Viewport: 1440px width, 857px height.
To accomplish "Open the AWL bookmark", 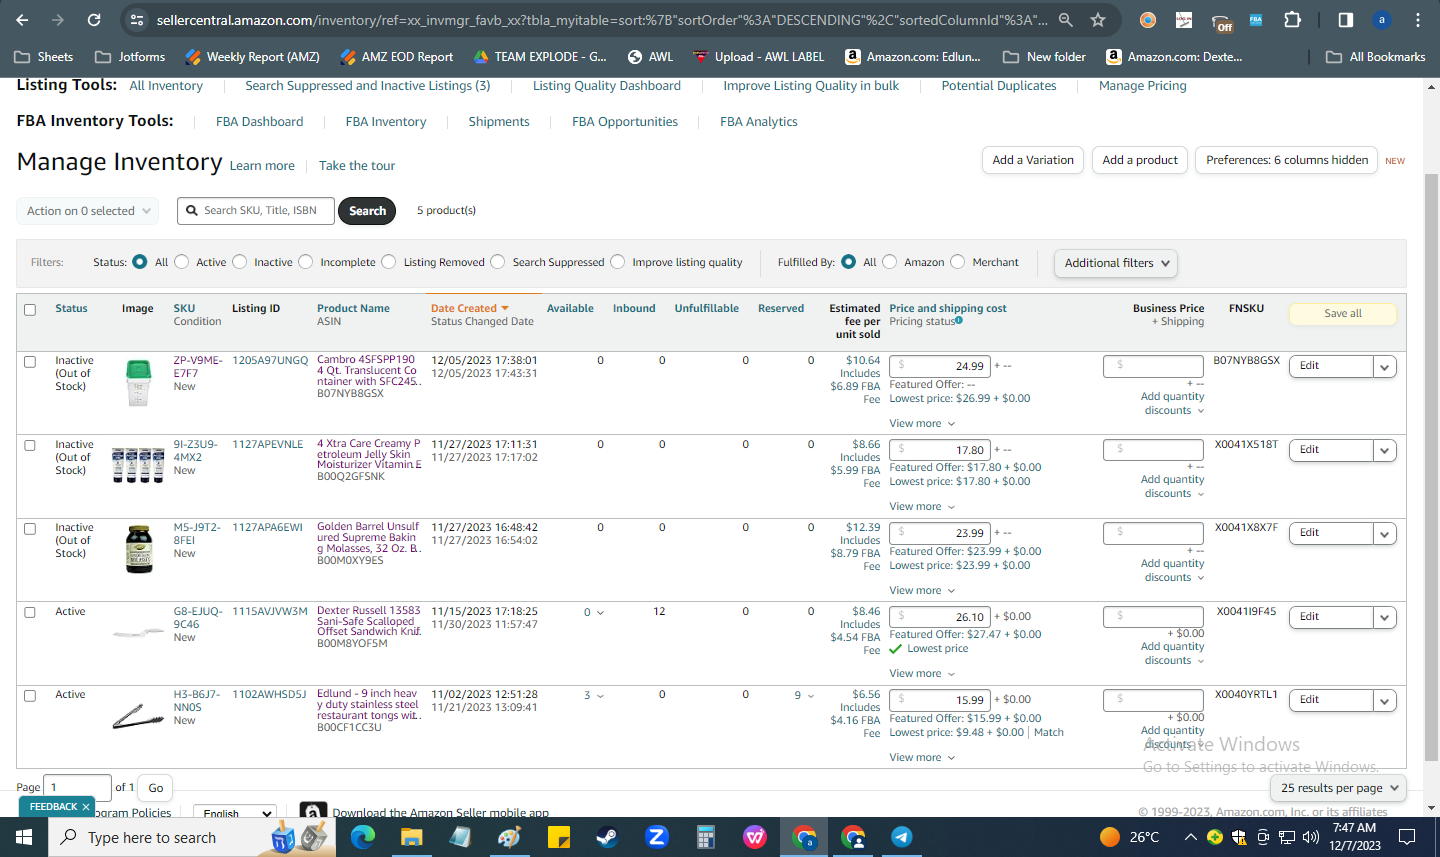I will (x=650, y=57).
